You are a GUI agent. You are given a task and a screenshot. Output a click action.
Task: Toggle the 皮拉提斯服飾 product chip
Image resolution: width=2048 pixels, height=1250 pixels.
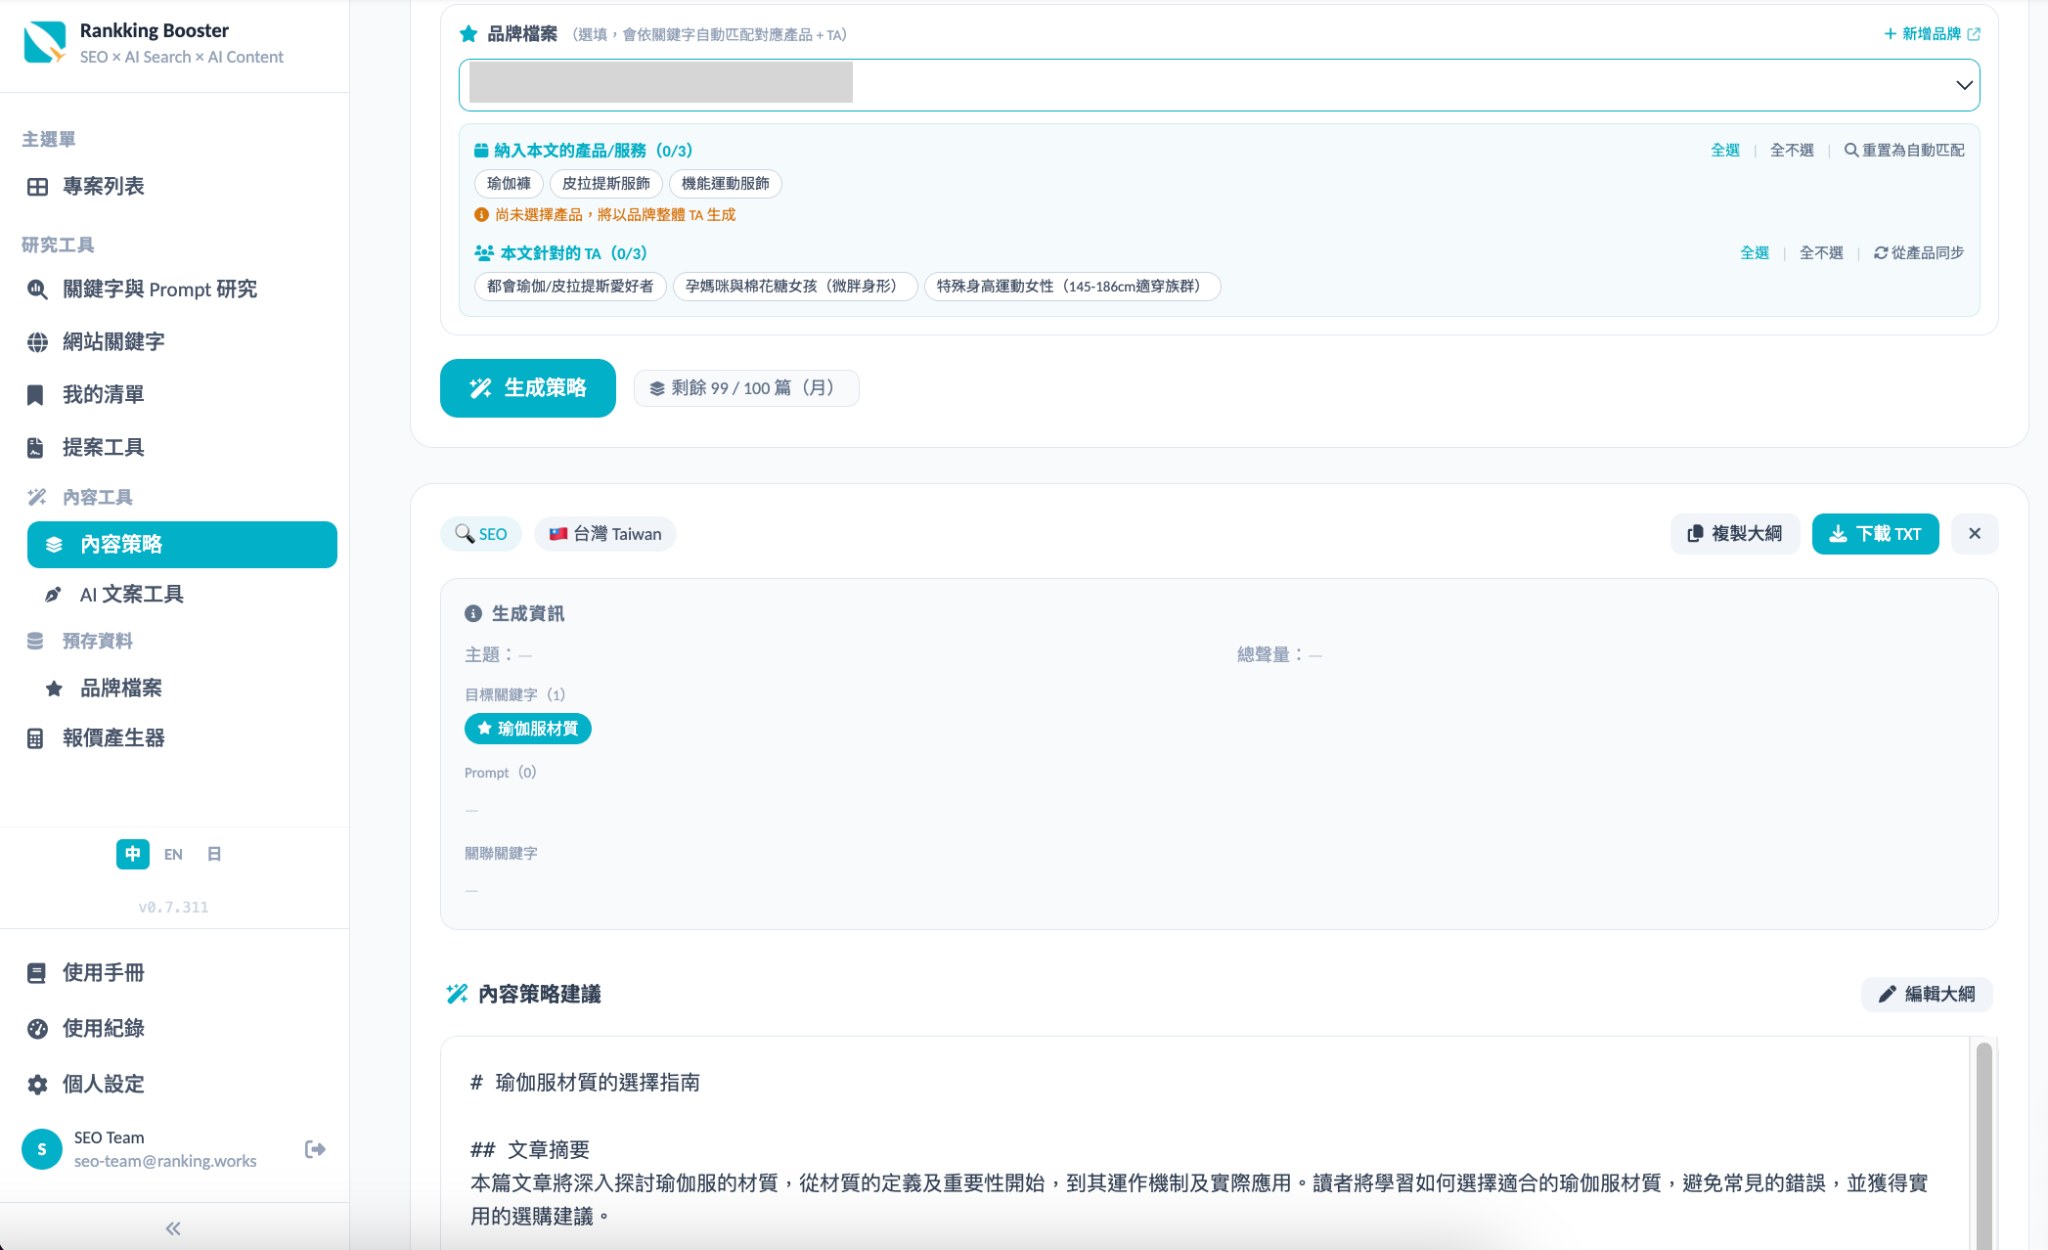tap(606, 184)
